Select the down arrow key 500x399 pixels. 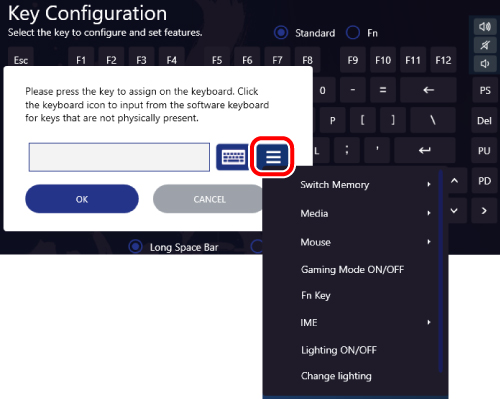(454, 211)
